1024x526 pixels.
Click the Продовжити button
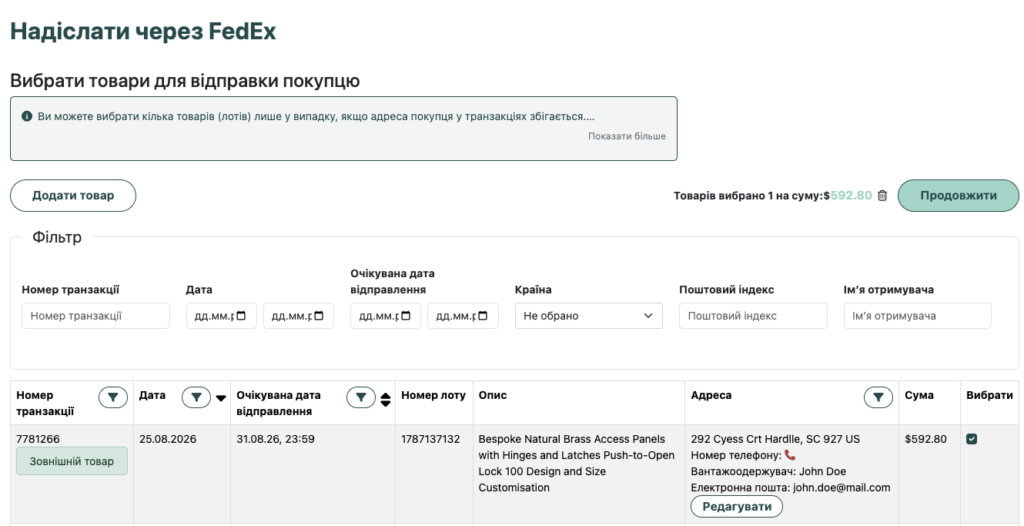pyautogui.click(x=958, y=195)
